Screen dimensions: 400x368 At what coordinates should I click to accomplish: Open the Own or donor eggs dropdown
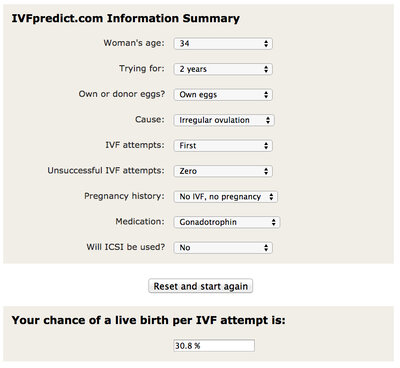[x=223, y=95]
